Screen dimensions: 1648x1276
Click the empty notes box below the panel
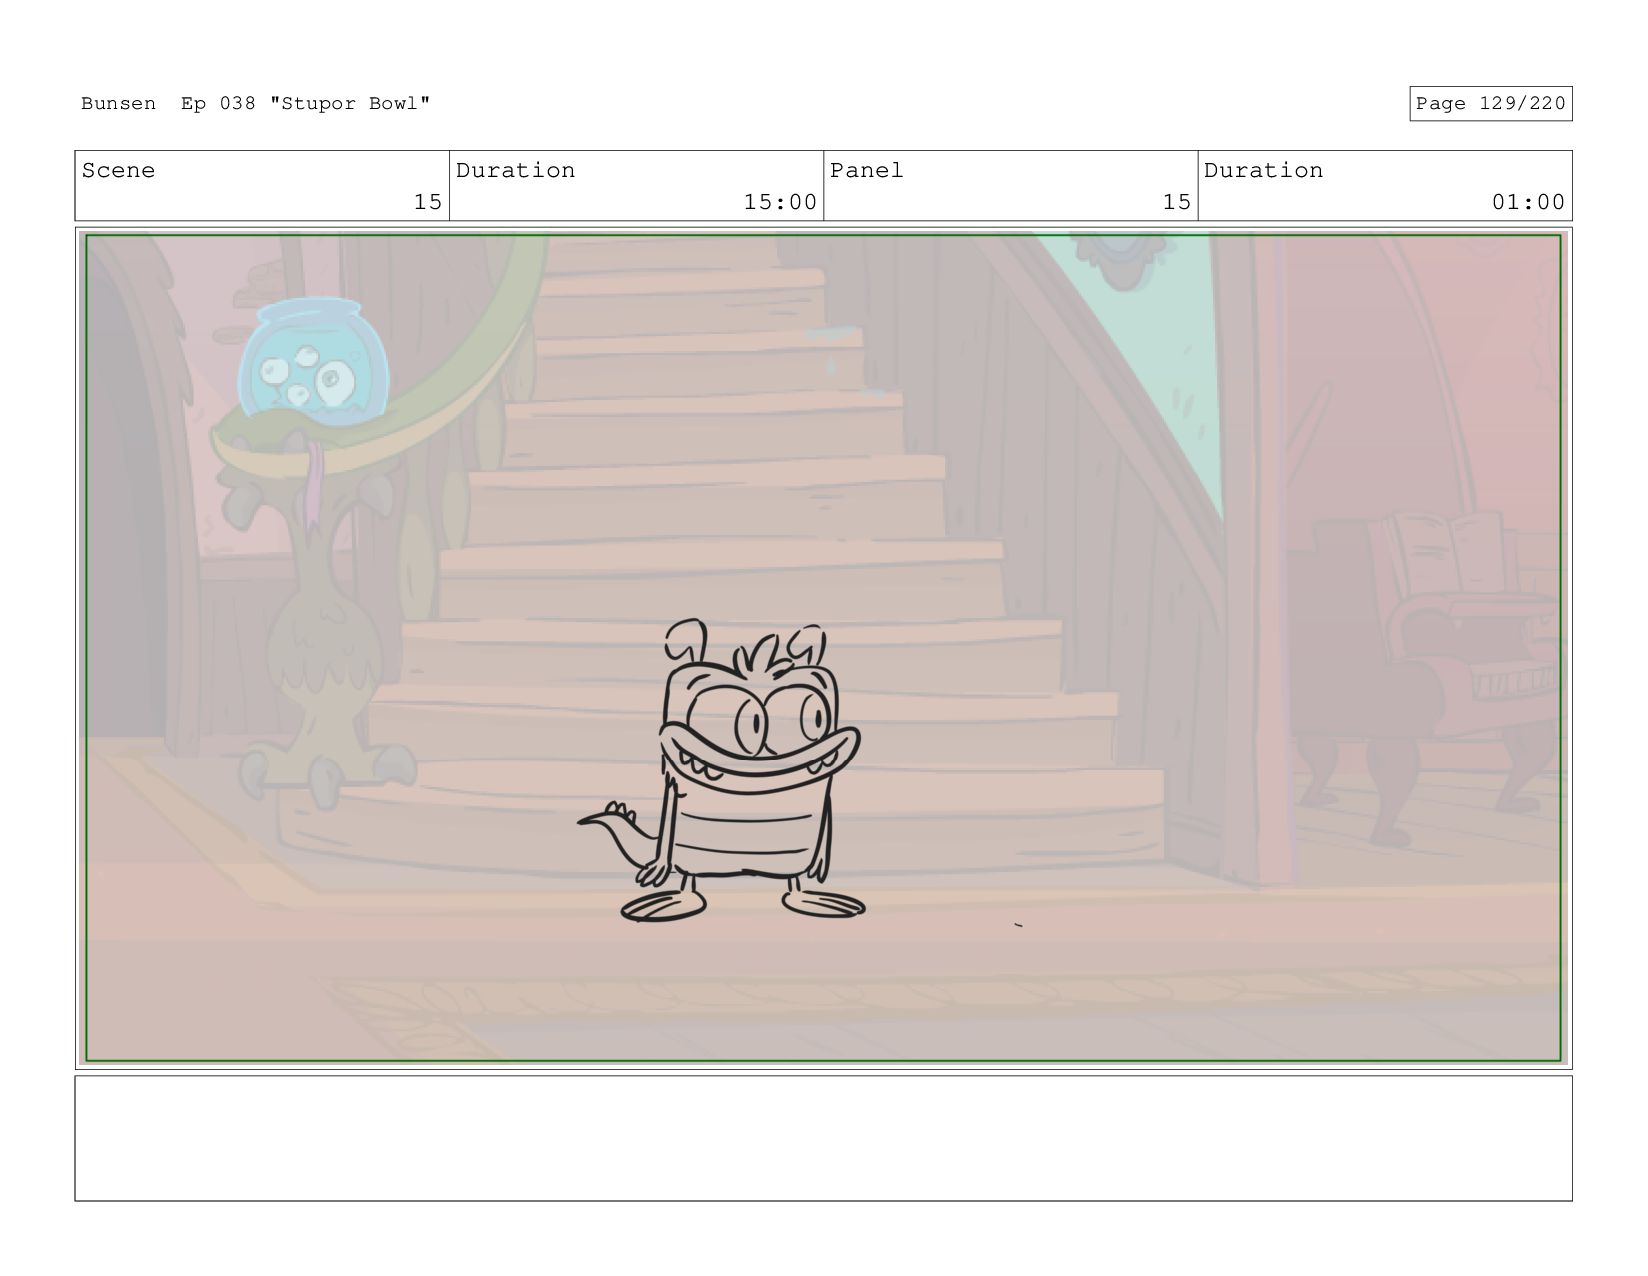coord(823,1138)
